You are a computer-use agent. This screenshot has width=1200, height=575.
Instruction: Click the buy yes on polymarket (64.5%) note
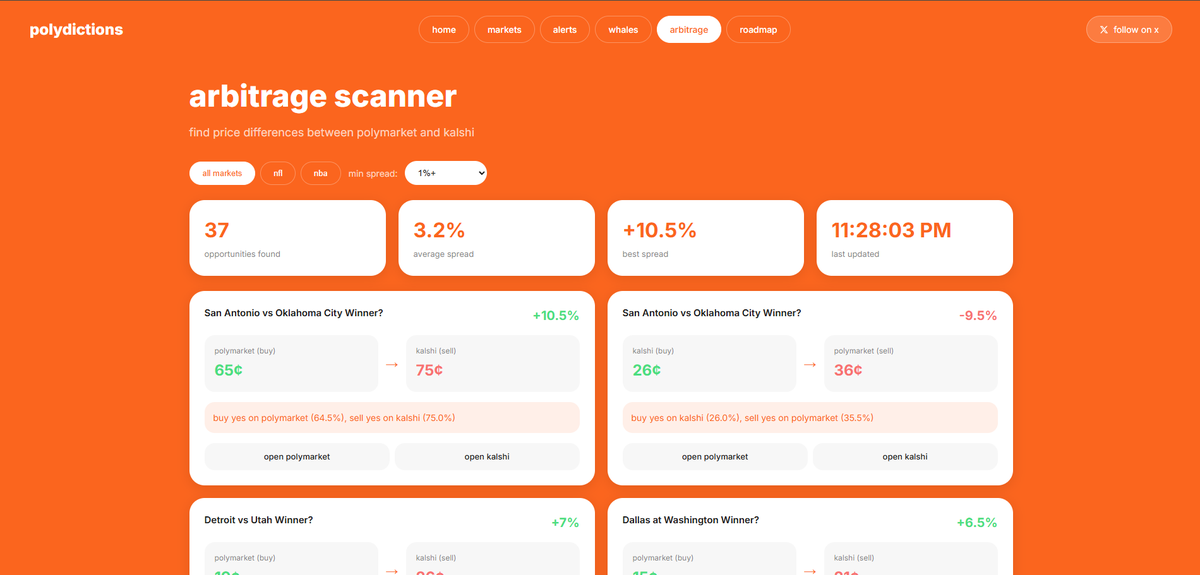pos(392,418)
